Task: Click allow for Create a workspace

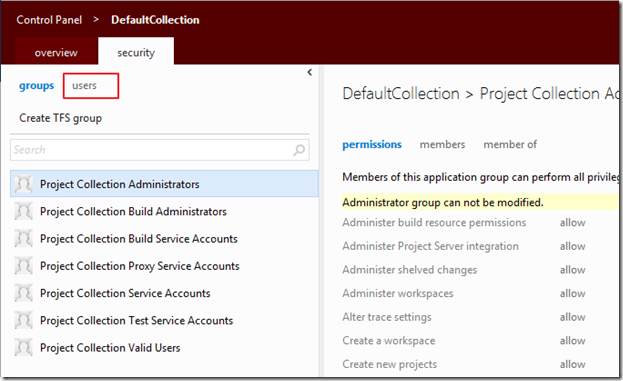Action: 573,340
